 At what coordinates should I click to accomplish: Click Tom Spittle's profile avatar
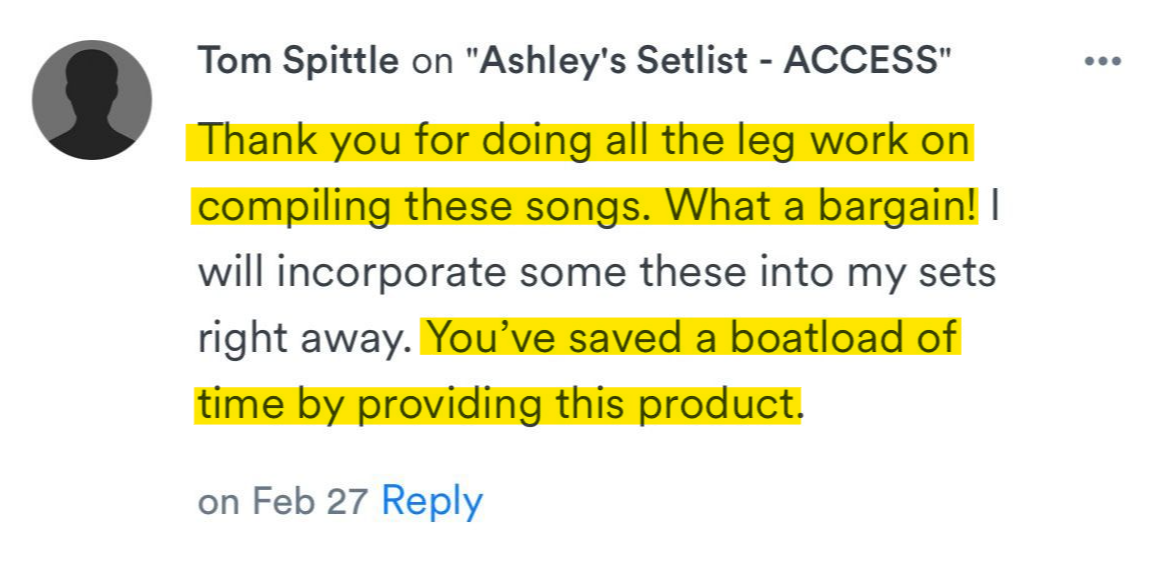[92, 100]
